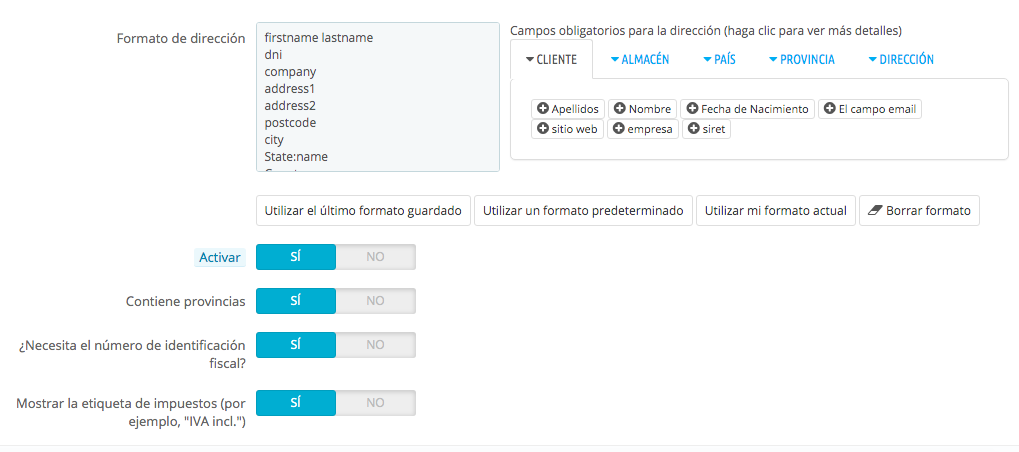The width and height of the screenshot is (1019, 452).
Task: Select the CLIENTE tab
Action: [x=551, y=60]
